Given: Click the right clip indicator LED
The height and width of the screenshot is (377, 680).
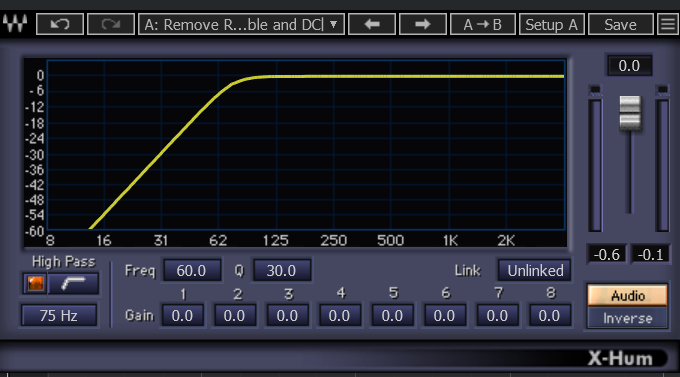Looking at the screenshot, I should pyautogui.click(x=662, y=90).
